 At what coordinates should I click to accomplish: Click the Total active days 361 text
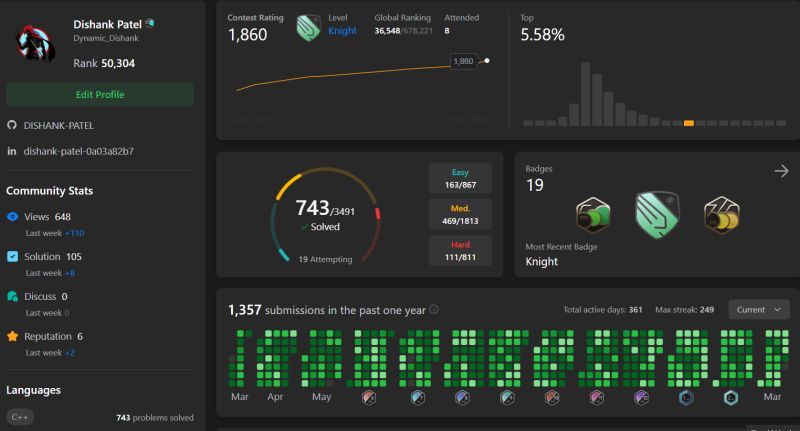(603, 310)
